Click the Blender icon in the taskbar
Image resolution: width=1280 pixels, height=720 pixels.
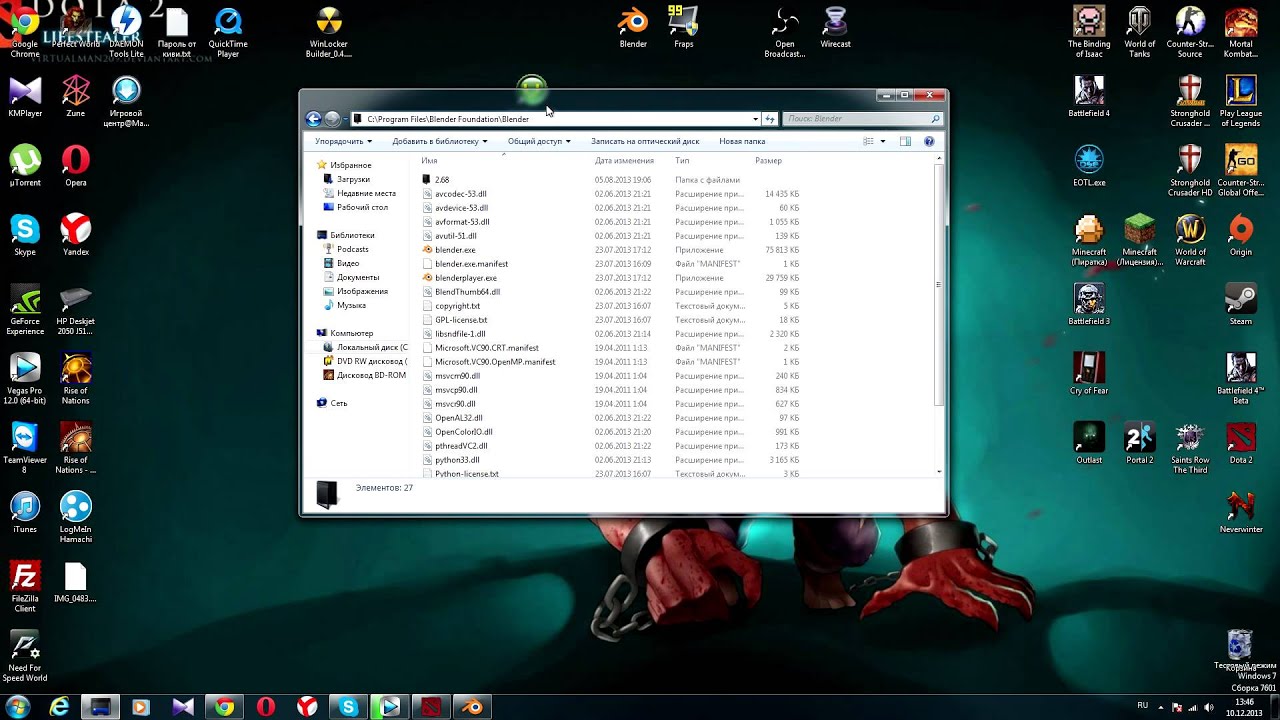(473, 707)
